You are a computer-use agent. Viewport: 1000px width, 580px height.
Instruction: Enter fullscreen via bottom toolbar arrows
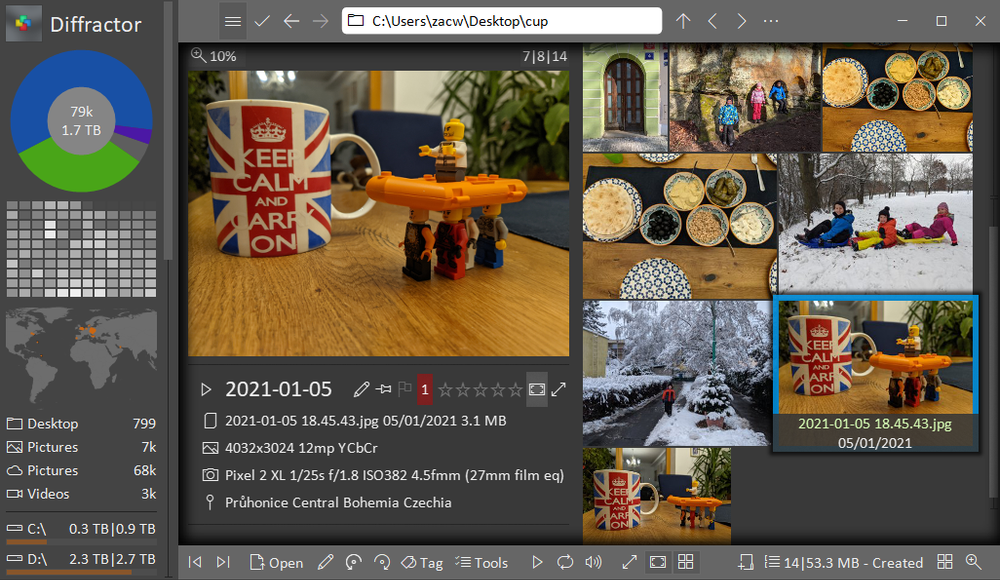coord(629,562)
